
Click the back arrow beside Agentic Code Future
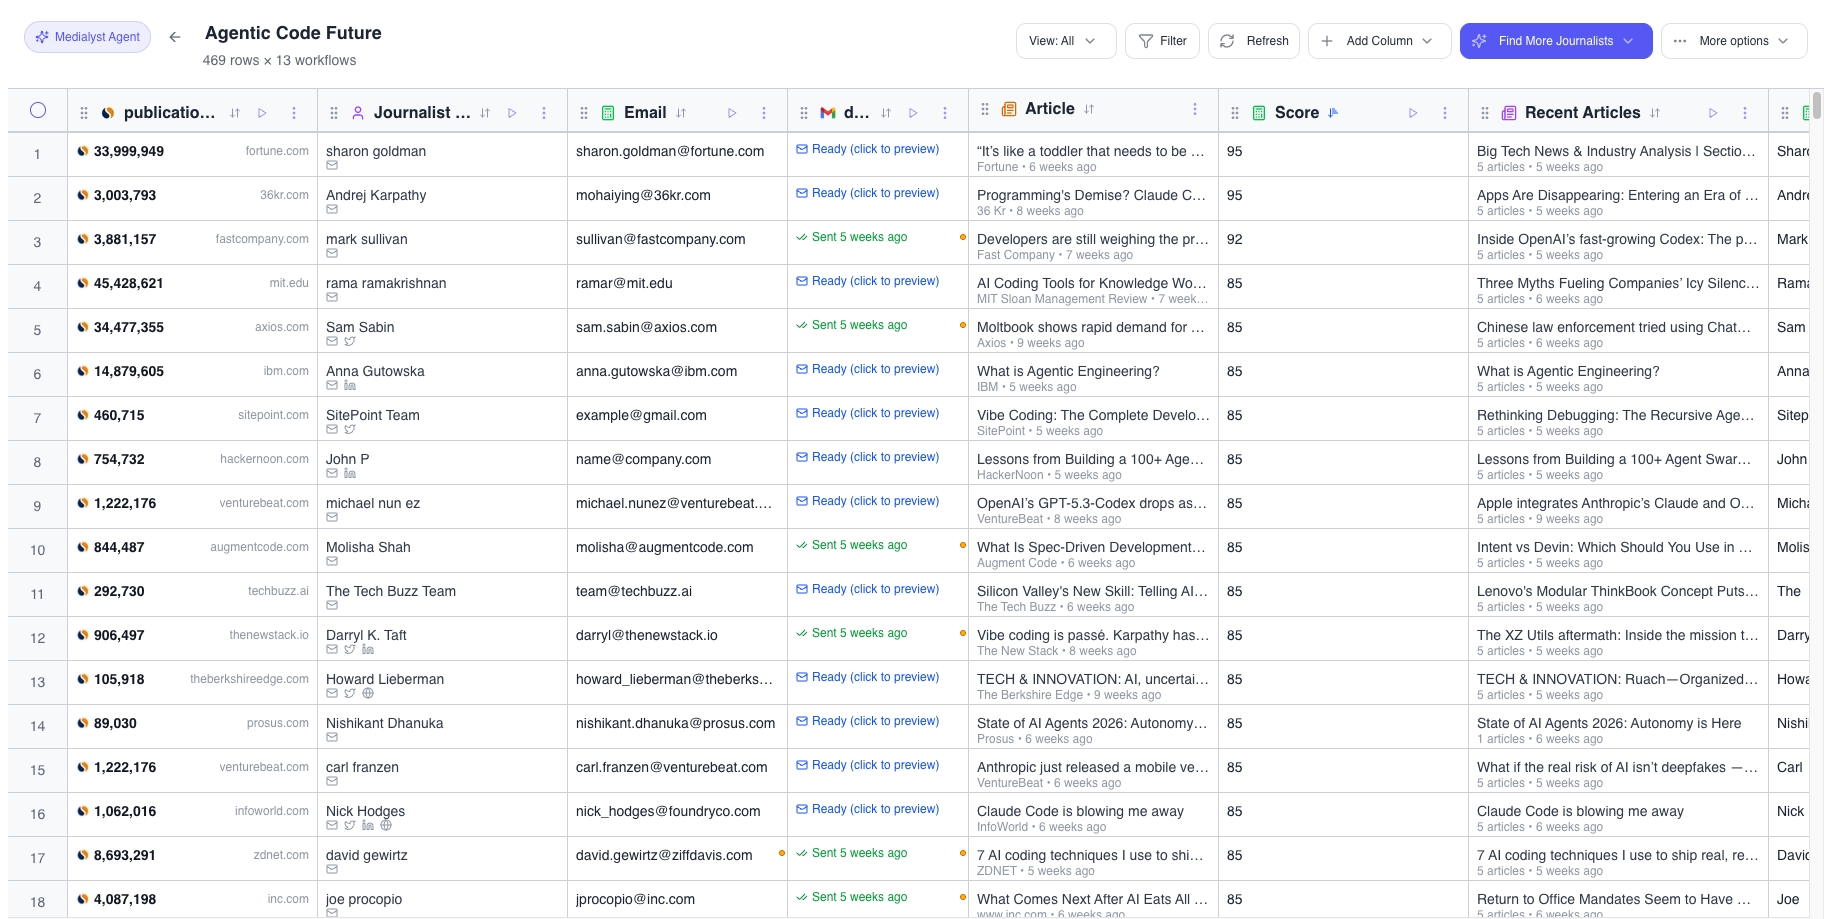(x=175, y=37)
